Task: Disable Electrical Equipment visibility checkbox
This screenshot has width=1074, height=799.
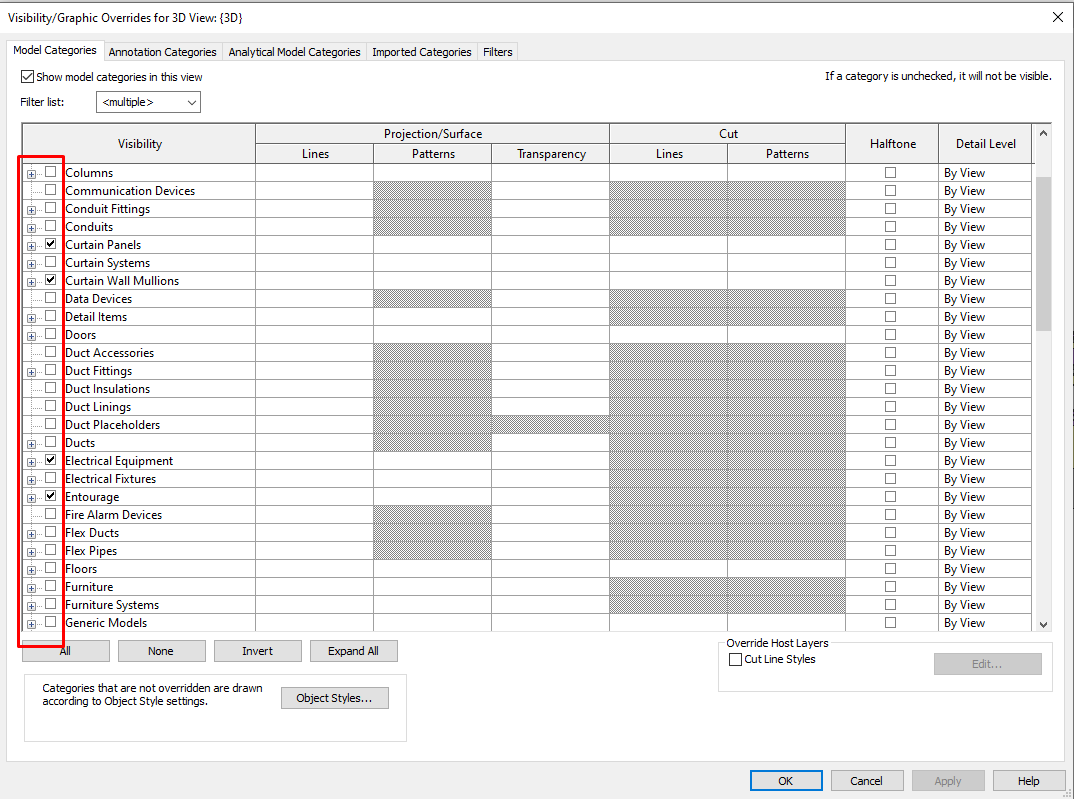Action: (x=51, y=460)
